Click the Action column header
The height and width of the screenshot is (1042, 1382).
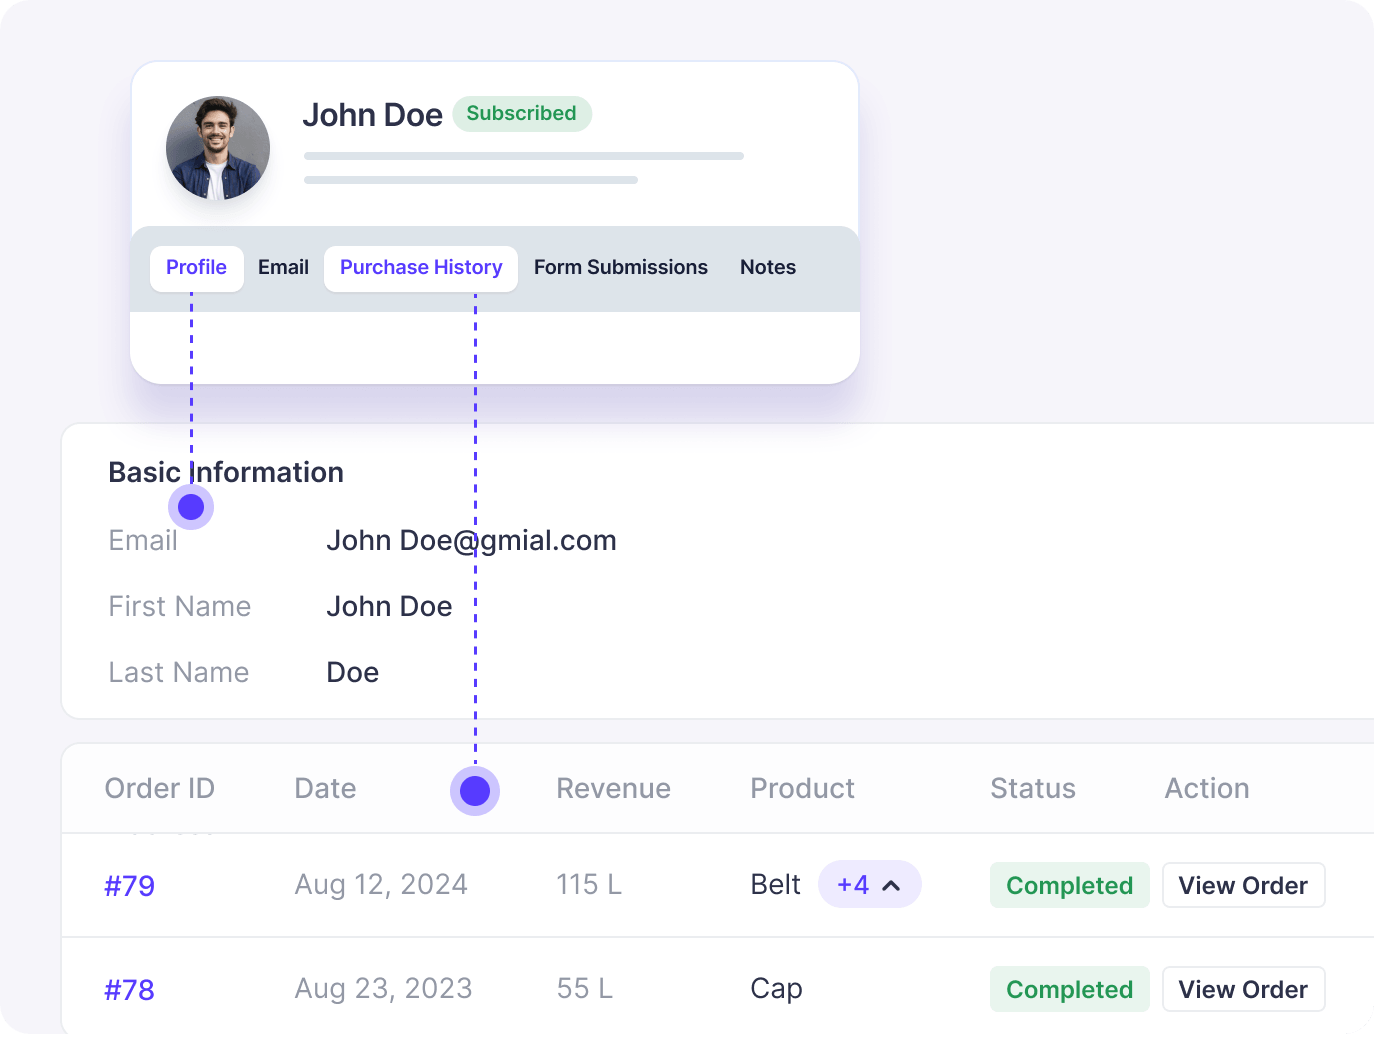click(1207, 789)
